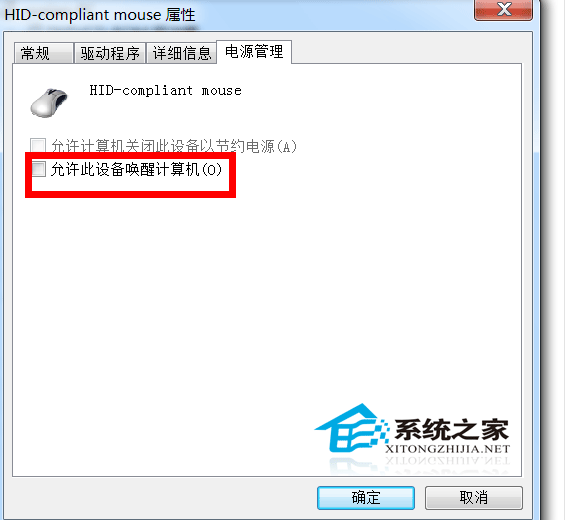565x520 pixels.
Task: Click the blue house watermark logo
Action: pyautogui.click(x=352, y=428)
